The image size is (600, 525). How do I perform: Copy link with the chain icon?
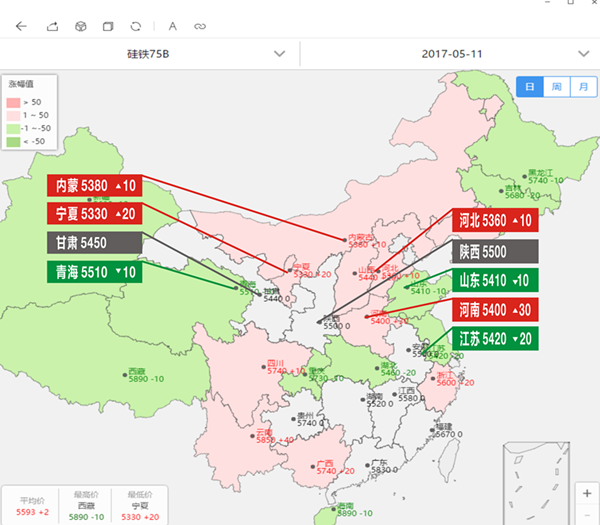coord(200,26)
